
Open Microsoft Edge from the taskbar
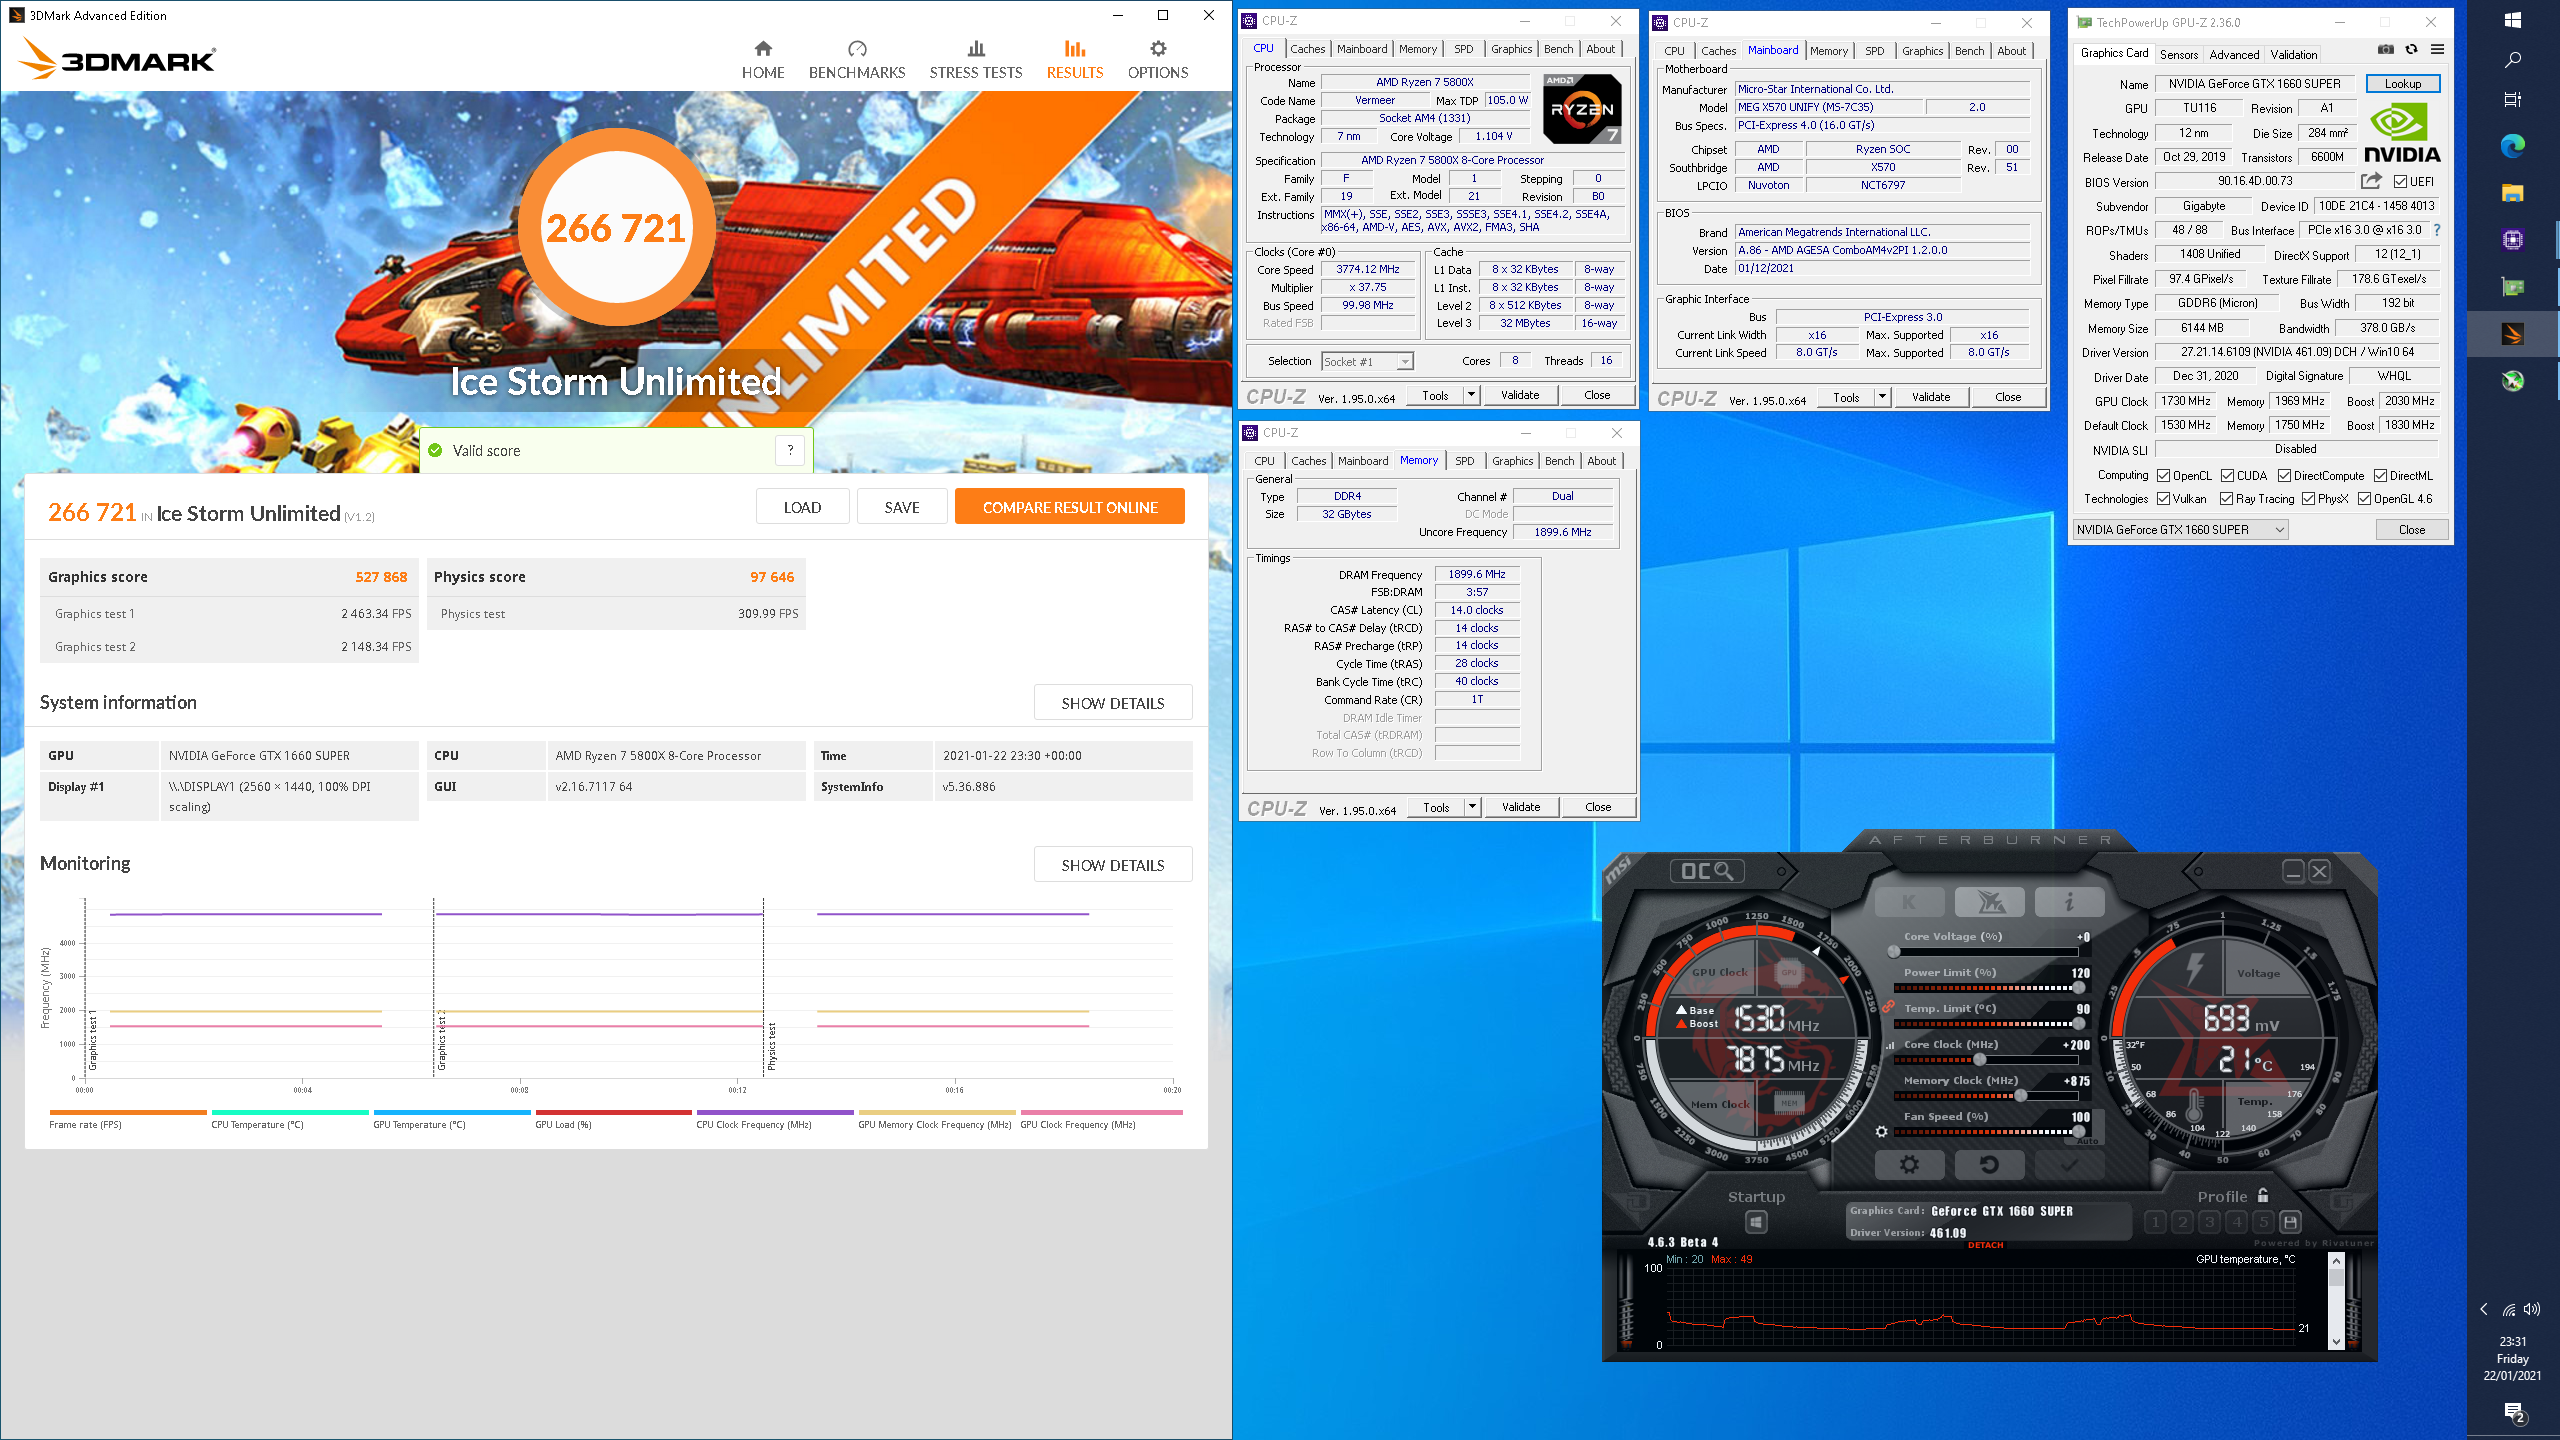click(2513, 146)
